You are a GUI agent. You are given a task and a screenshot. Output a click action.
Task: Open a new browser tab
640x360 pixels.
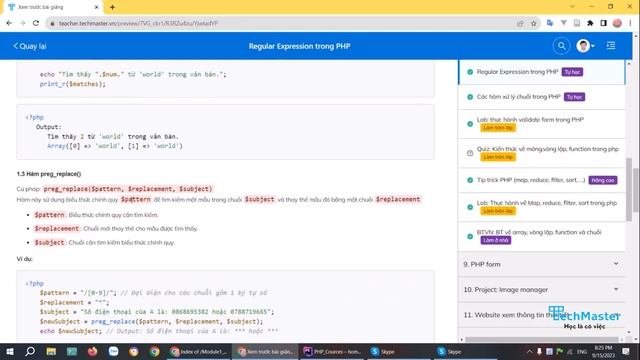click(x=112, y=7)
